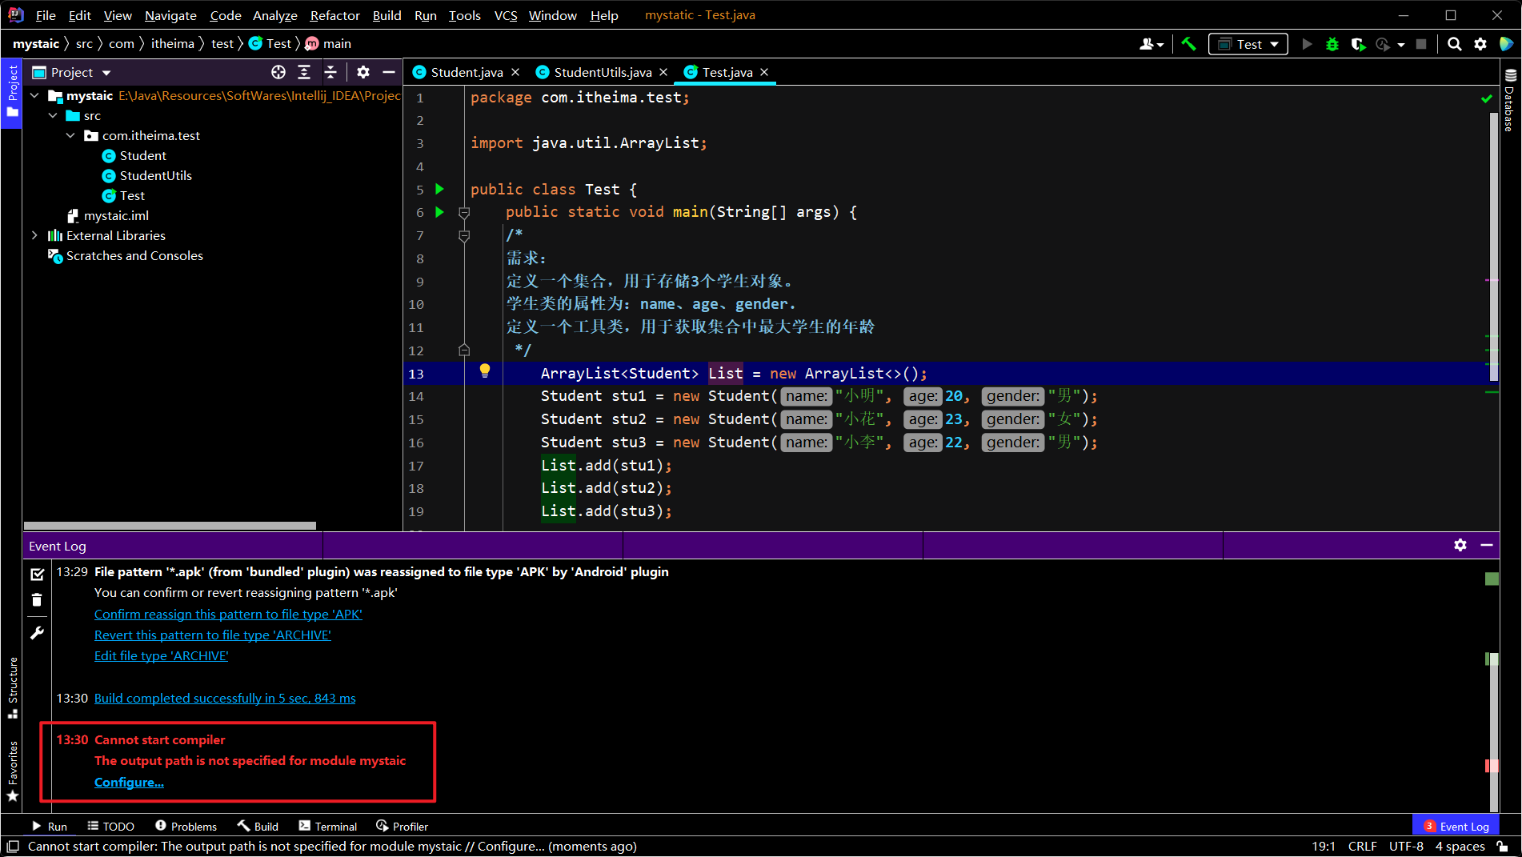
Task: Open the Problems tool window
Action: pyautogui.click(x=186, y=826)
